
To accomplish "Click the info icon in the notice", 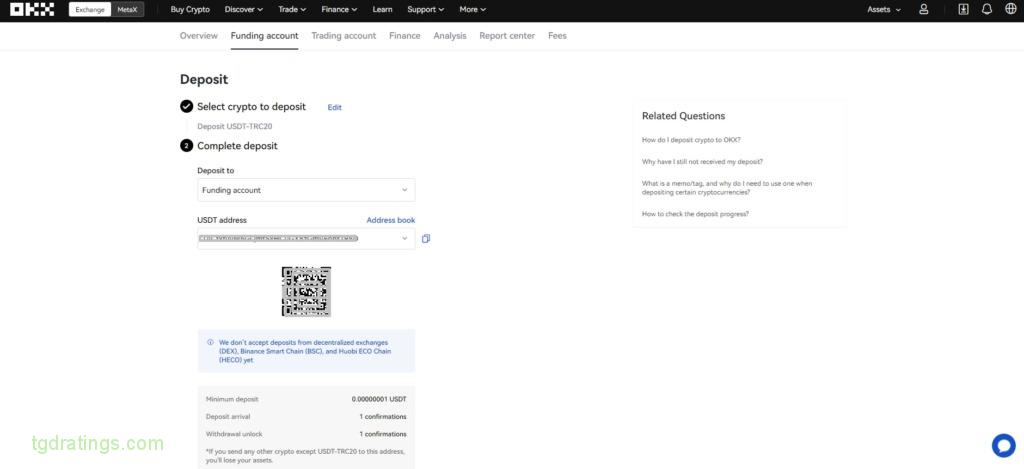I will (x=210, y=342).
